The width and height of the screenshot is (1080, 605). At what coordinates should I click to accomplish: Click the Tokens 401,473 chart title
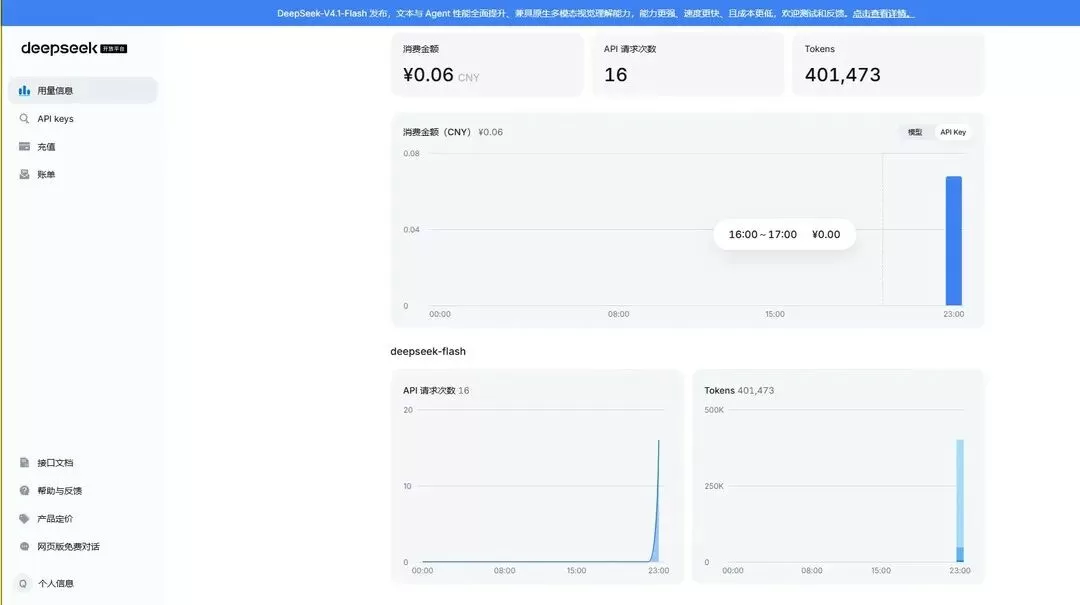(739, 390)
